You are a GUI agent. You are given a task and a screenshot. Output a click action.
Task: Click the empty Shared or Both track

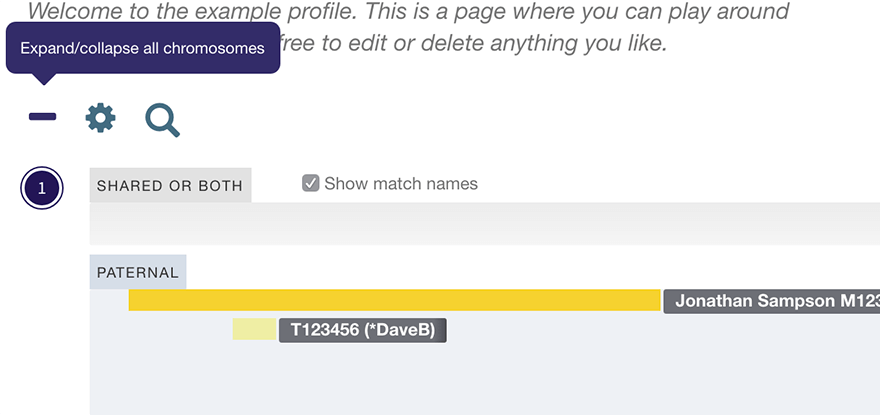tap(480, 224)
